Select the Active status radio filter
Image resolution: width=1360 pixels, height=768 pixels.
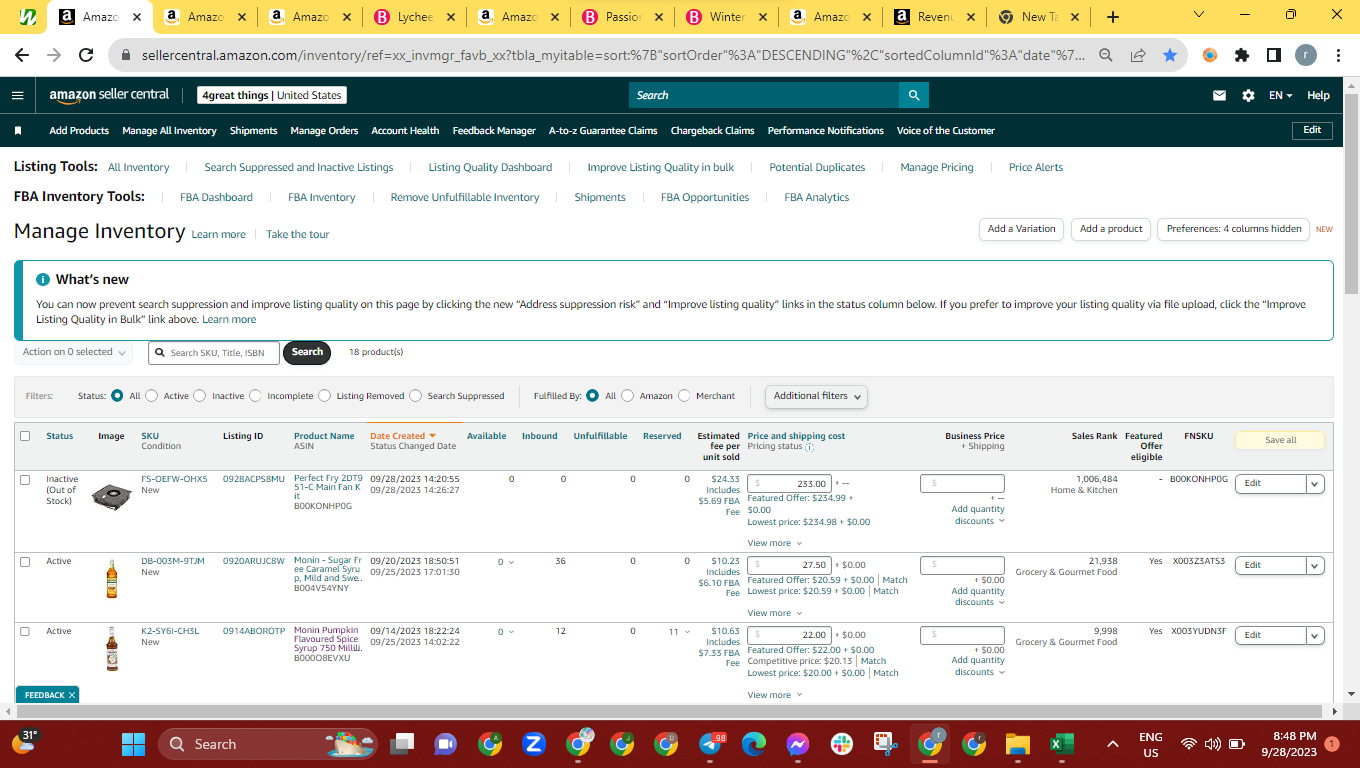tap(152, 396)
